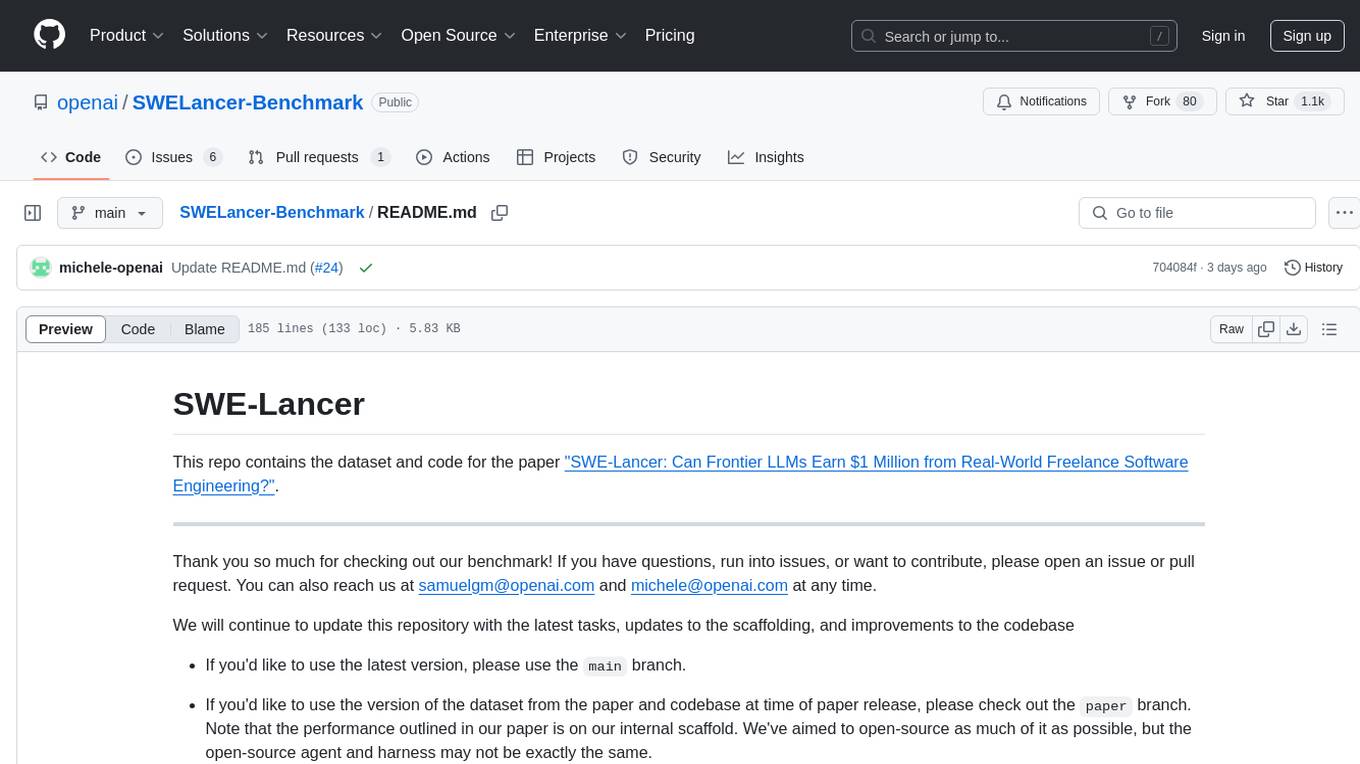
Task: Open the Issues tab
Action: [x=172, y=157]
